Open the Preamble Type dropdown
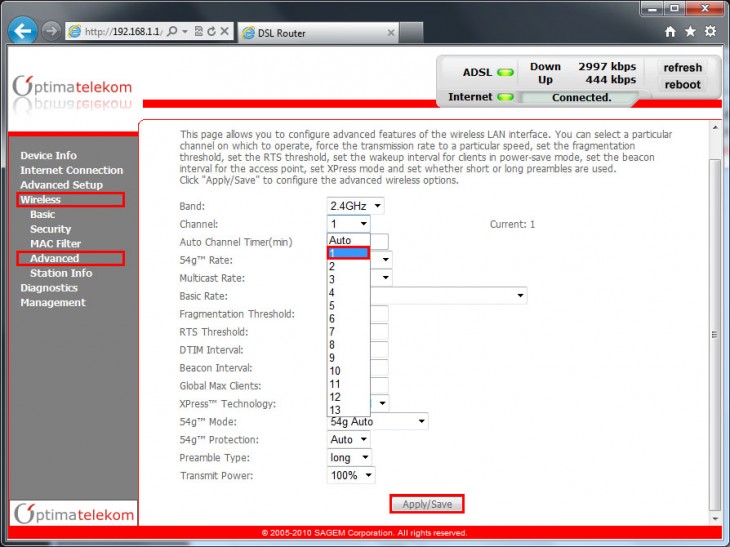The width and height of the screenshot is (730, 547). click(x=350, y=457)
